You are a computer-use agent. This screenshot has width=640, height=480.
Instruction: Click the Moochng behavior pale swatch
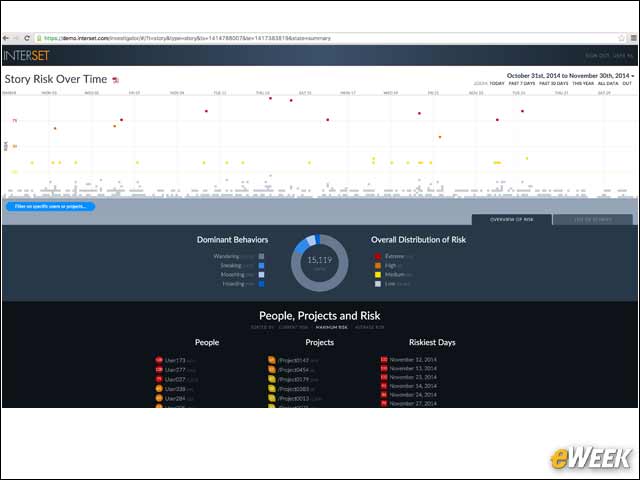(x=261, y=275)
